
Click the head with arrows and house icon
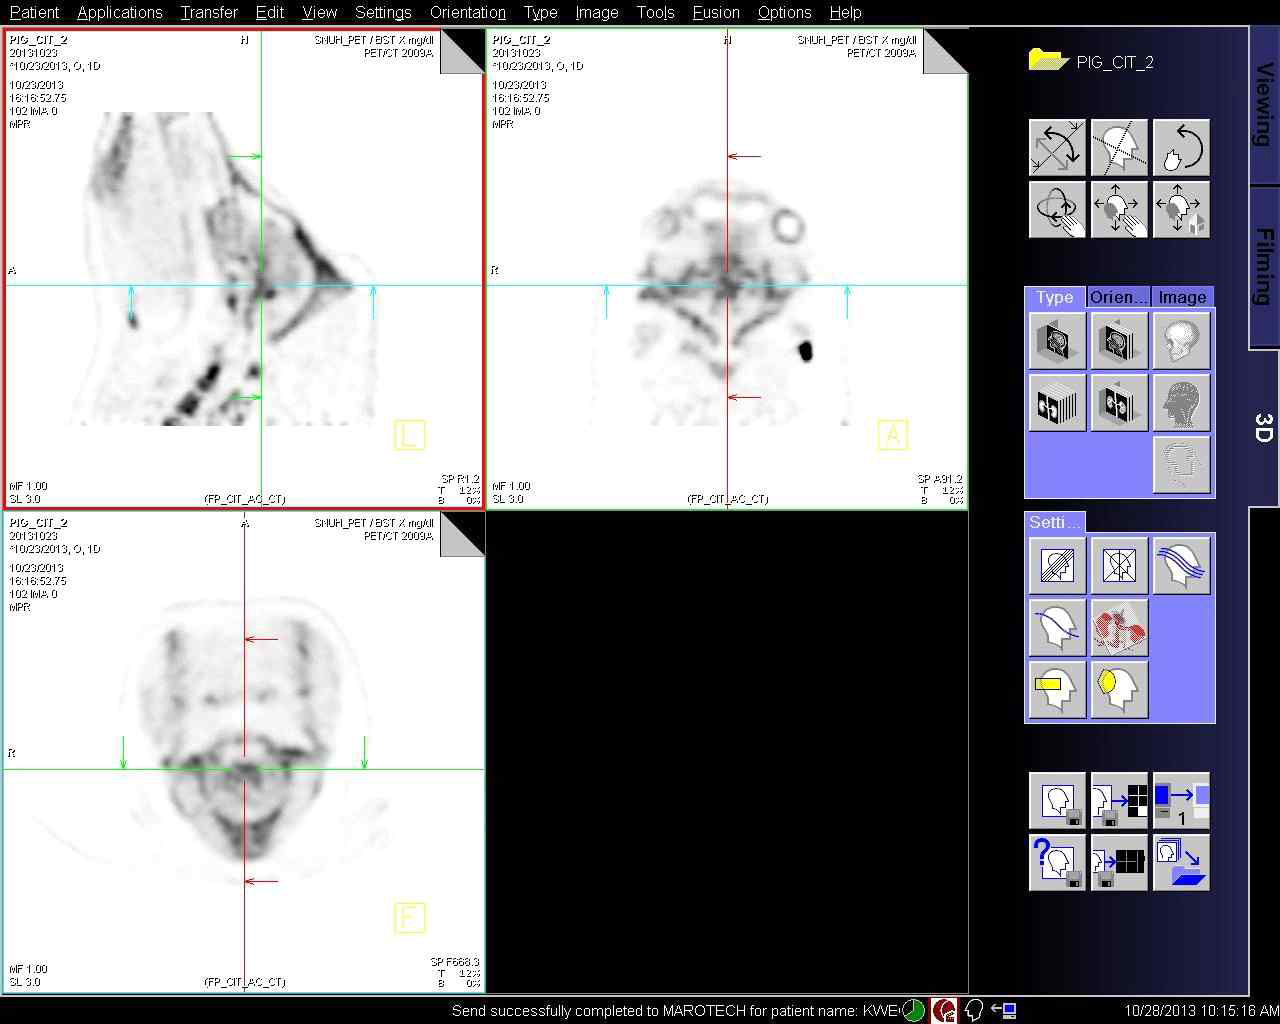click(1181, 209)
